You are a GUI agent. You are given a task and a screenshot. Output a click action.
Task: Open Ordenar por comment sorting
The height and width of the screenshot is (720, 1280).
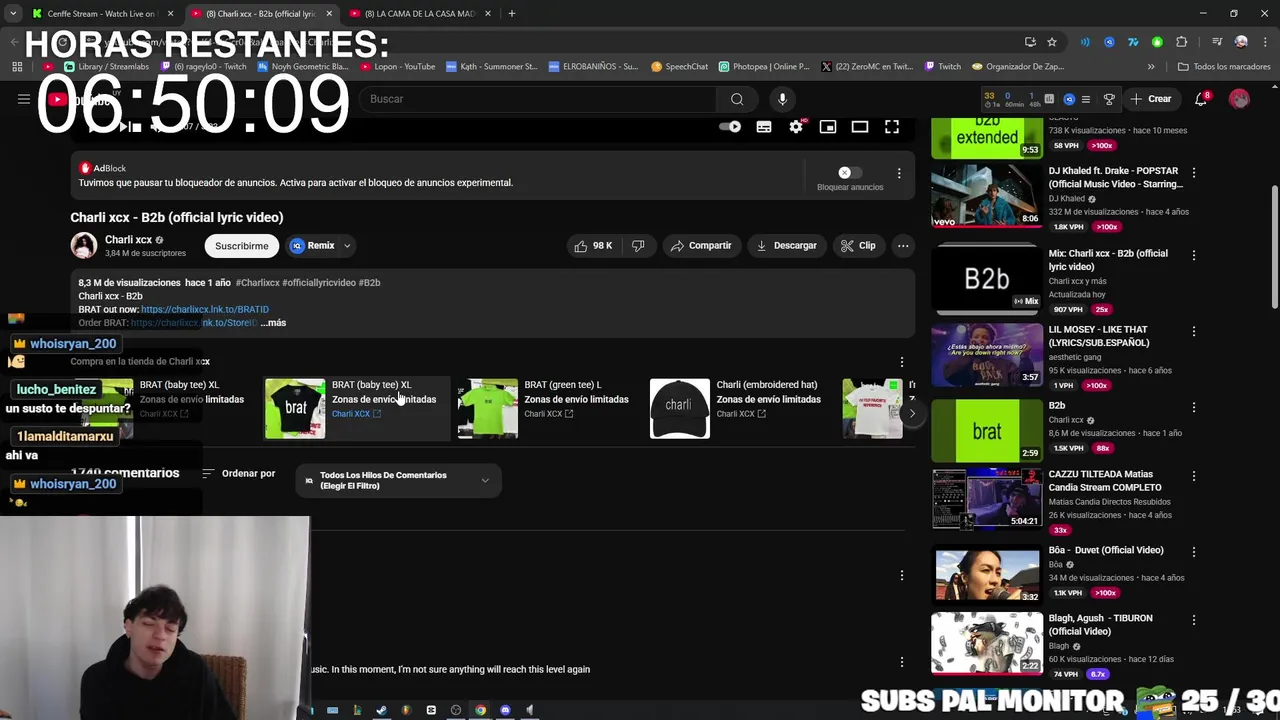(239, 474)
